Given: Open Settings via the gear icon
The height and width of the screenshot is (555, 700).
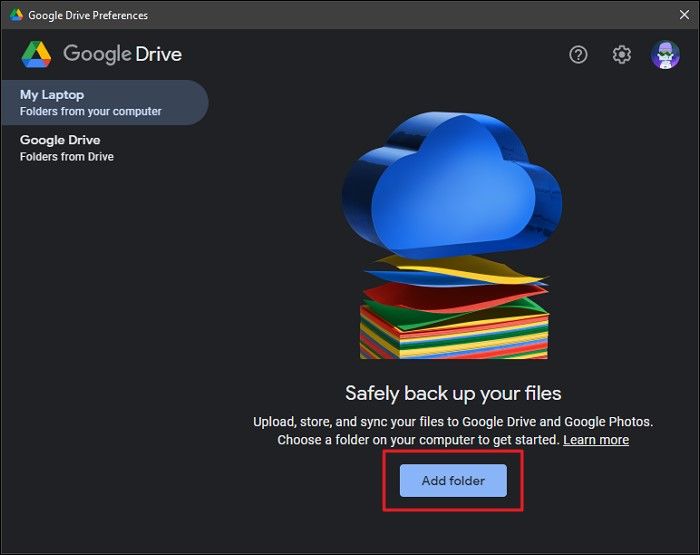Looking at the screenshot, I should [x=622, y=55].
